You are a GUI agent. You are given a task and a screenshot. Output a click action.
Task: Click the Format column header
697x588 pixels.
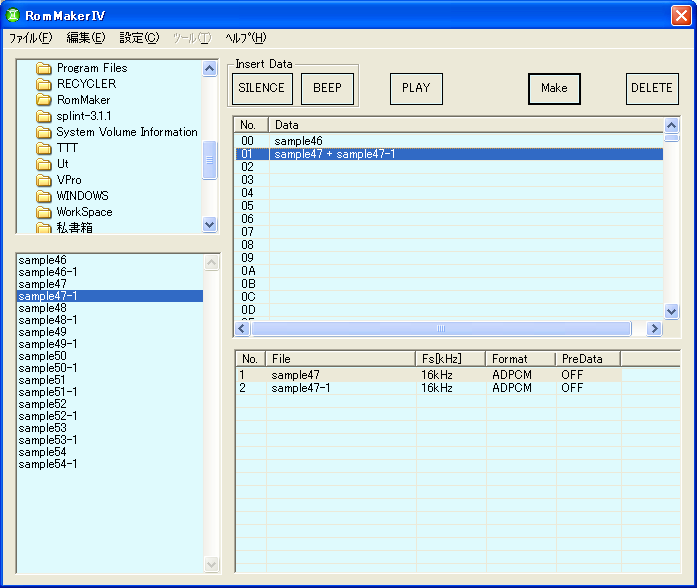click(521, 359)
